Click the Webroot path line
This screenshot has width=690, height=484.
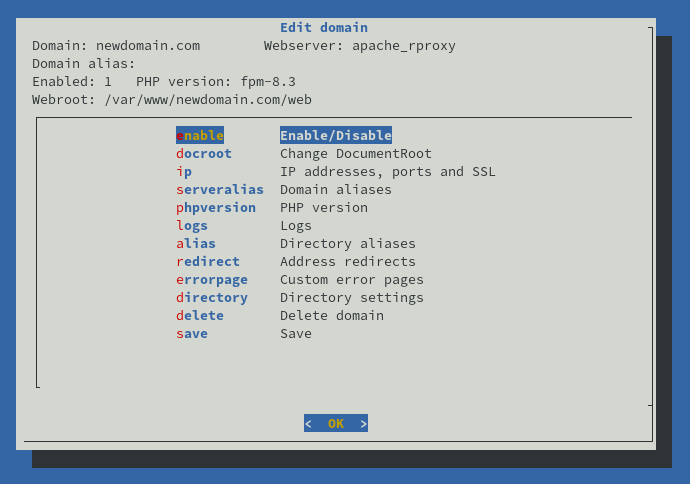coord(172,100)
